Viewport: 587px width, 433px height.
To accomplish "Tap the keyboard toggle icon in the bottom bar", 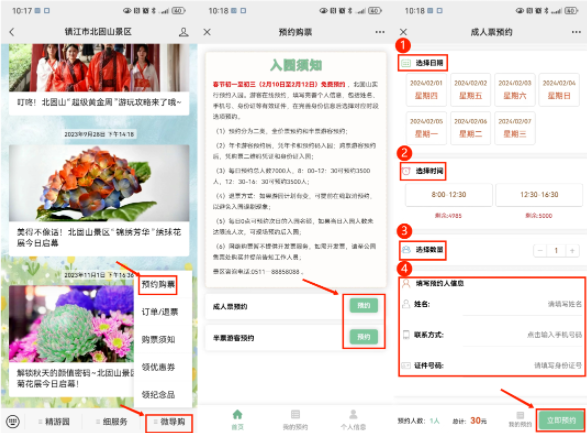I will (x=13, y=421).
